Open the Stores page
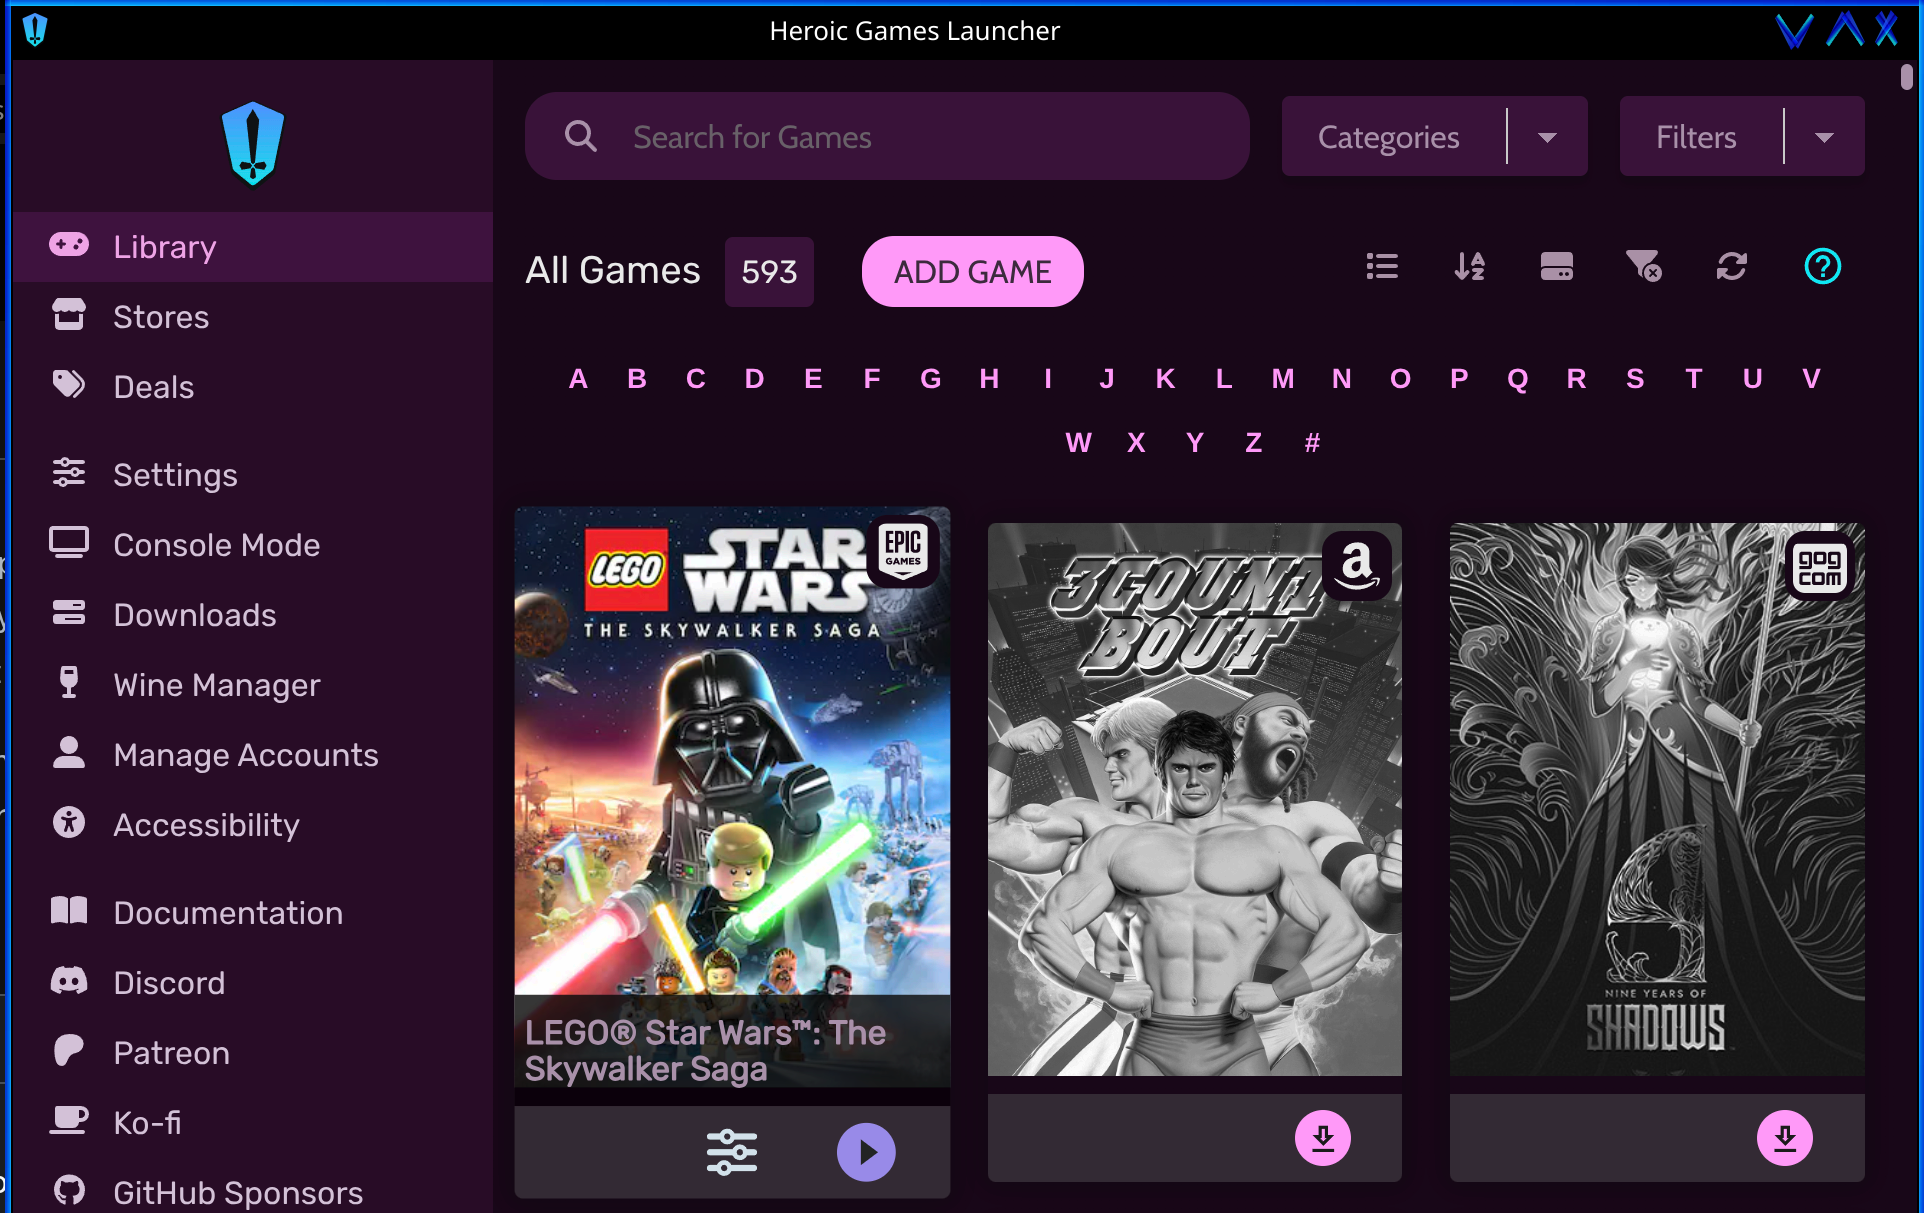 [253, 317]
